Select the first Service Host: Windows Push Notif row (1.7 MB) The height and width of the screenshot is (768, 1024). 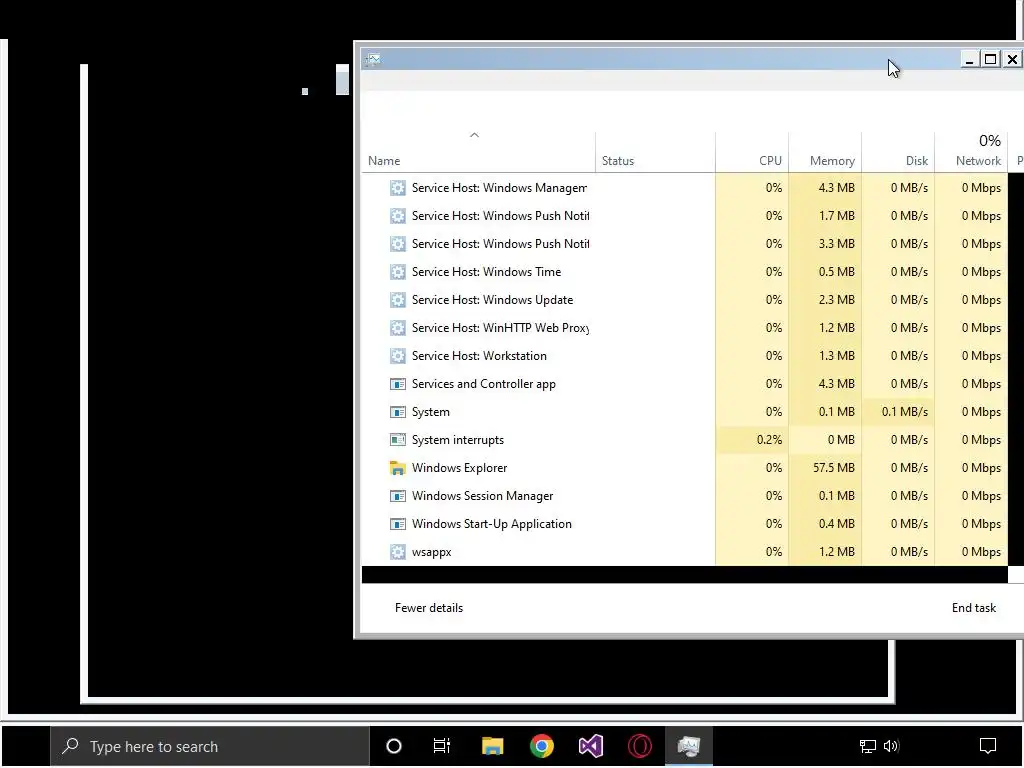pos(684,216)
